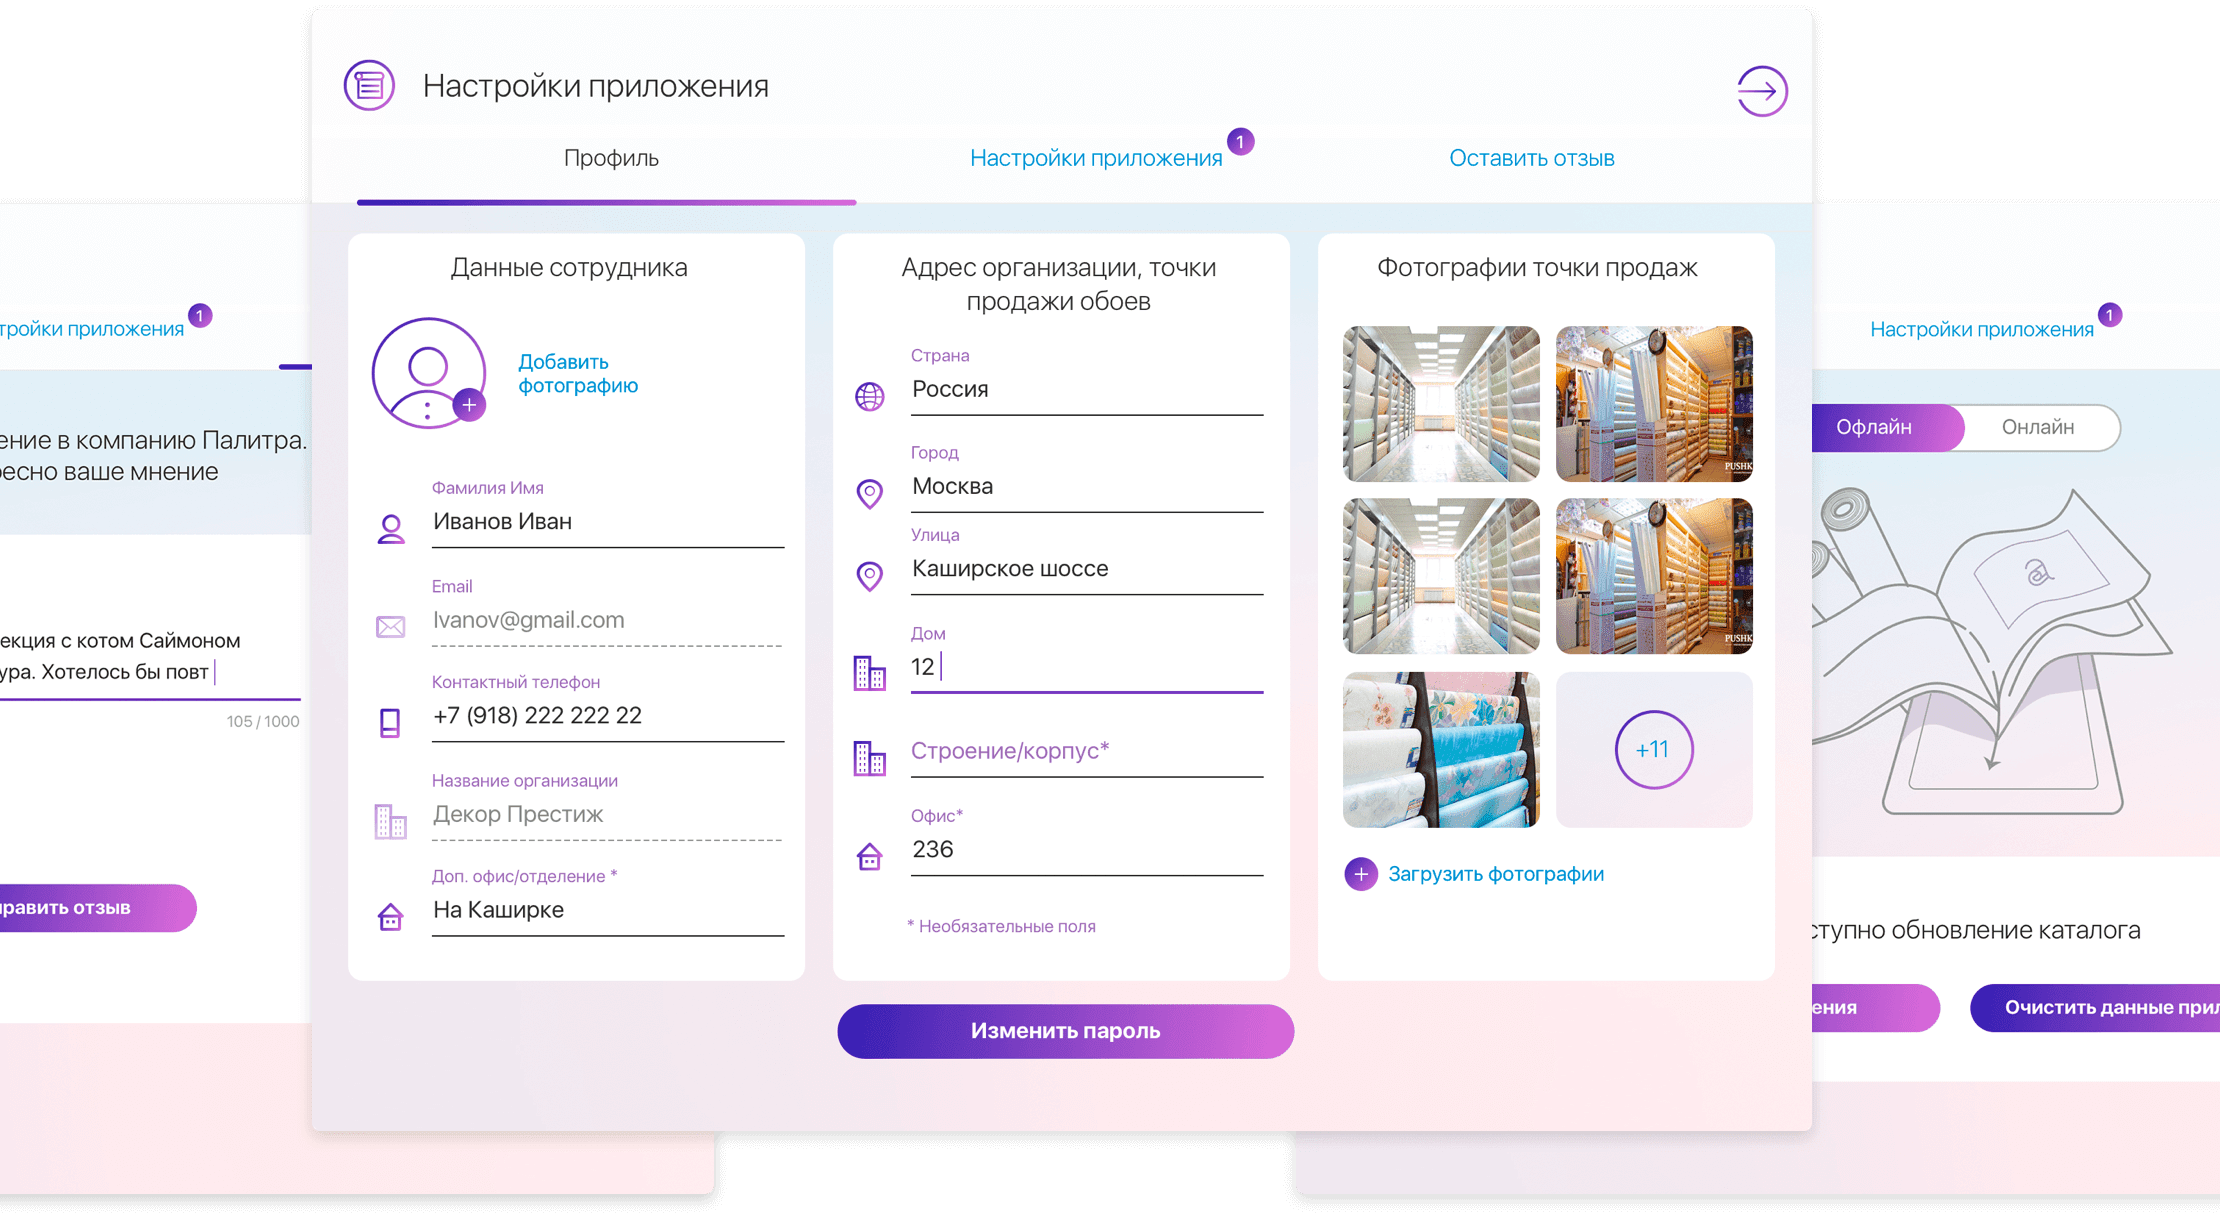Open Настройки приложения tab in right background window
Image resolution: width=2220 pixels, height=1215 pixels.
1981,329
